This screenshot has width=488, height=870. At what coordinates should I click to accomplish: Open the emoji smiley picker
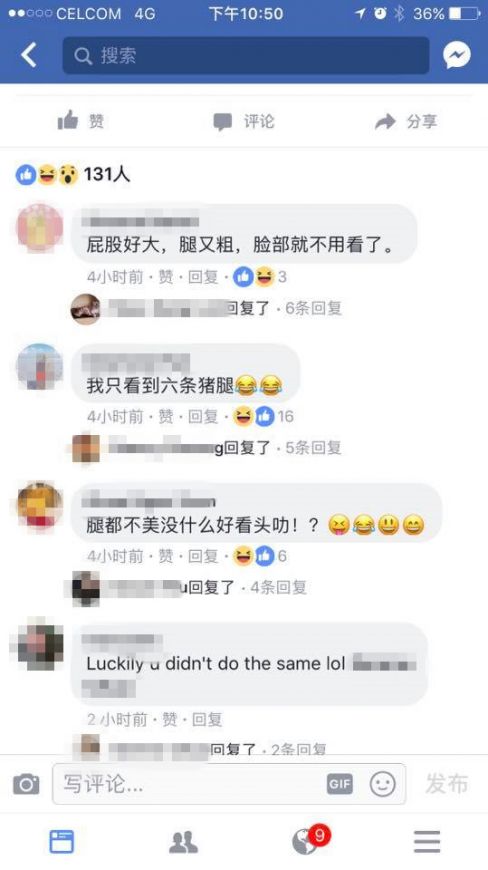click(383, 784)
